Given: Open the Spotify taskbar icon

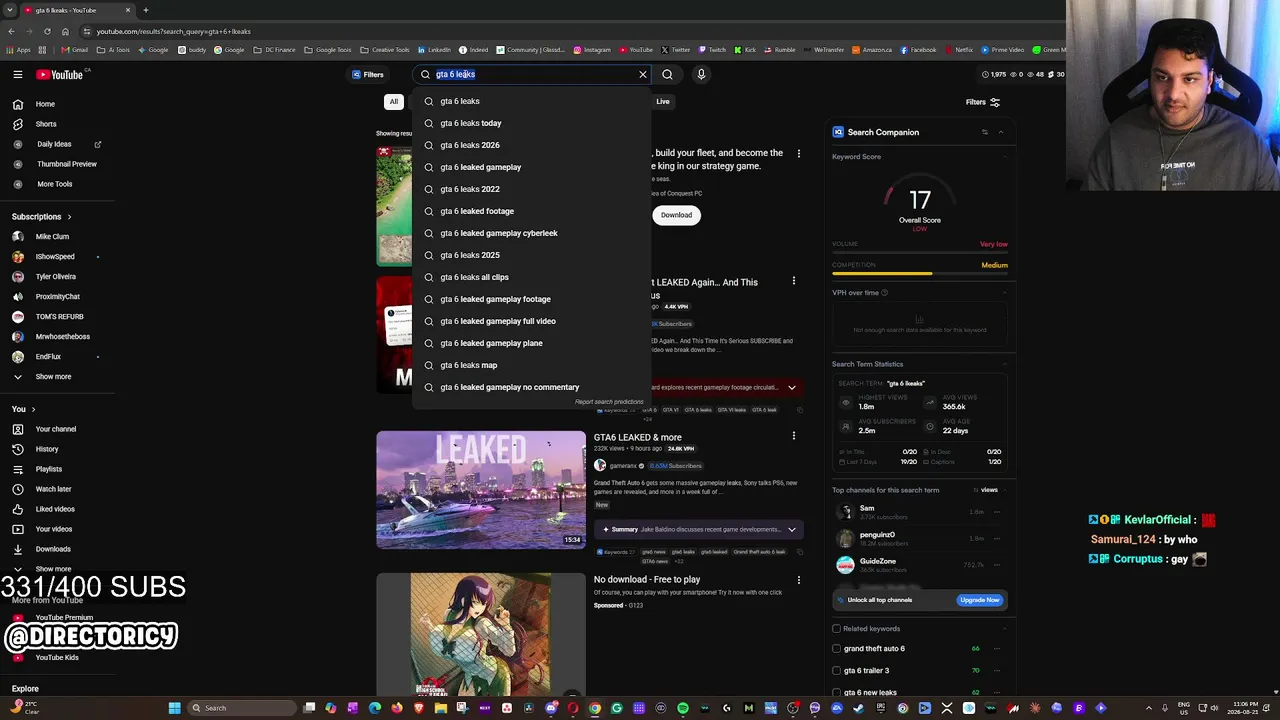Looking at the screenshot, I should click(x=683, y=708).
